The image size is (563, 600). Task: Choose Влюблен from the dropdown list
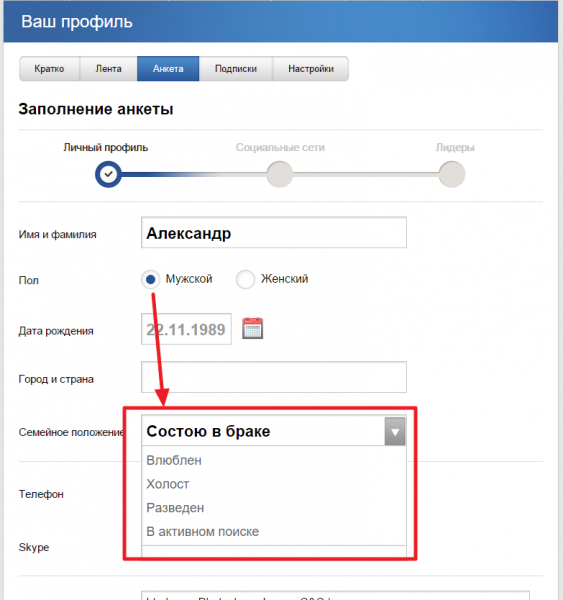pyautogui.click(x=174, y=460)
